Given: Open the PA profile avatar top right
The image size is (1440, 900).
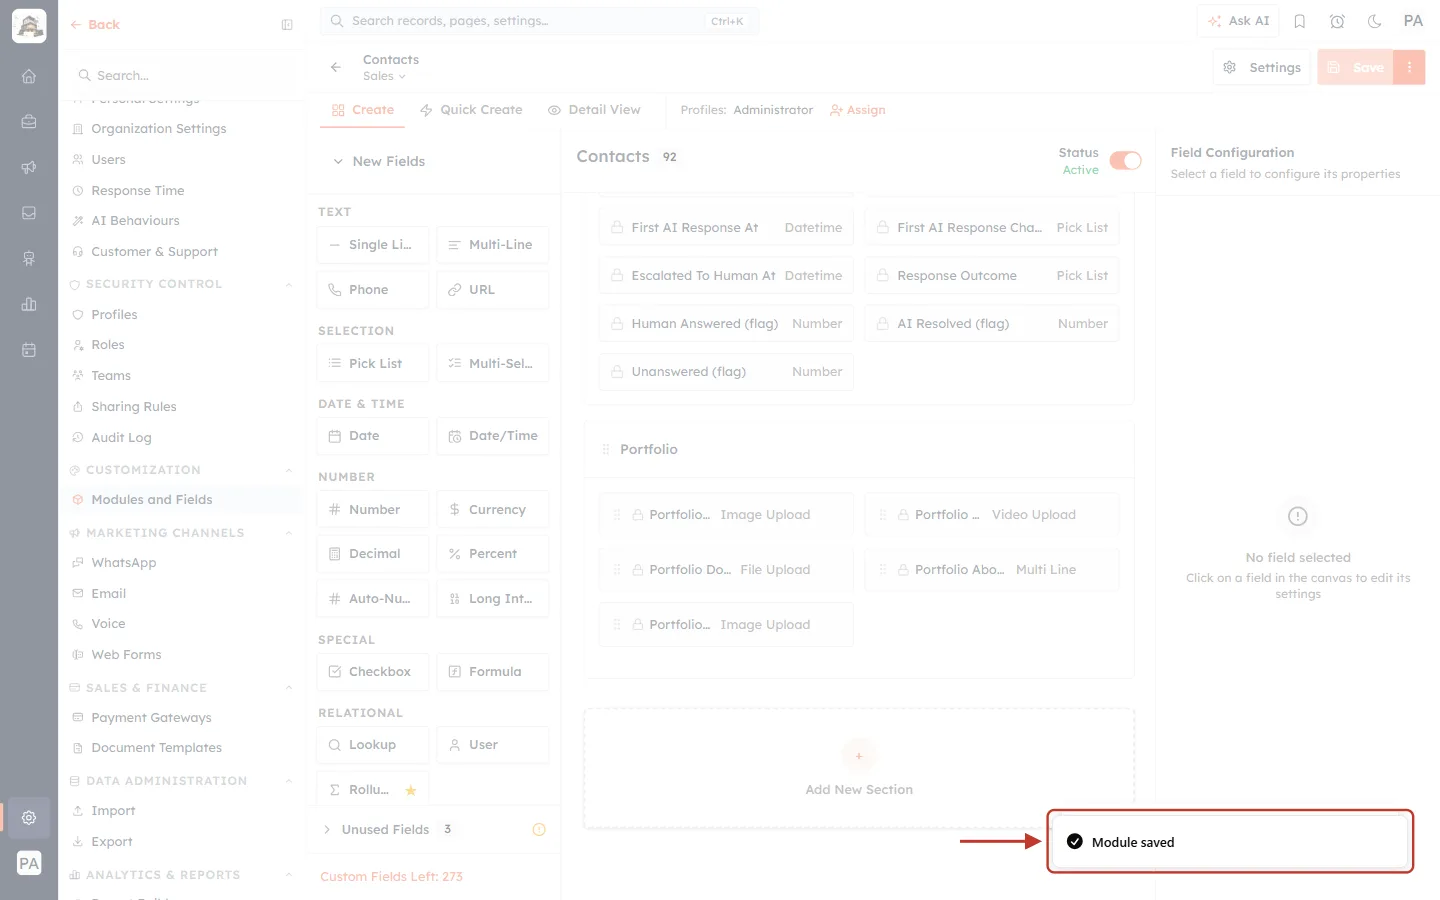Looking at the screenshot, I should pos(1413,21).
